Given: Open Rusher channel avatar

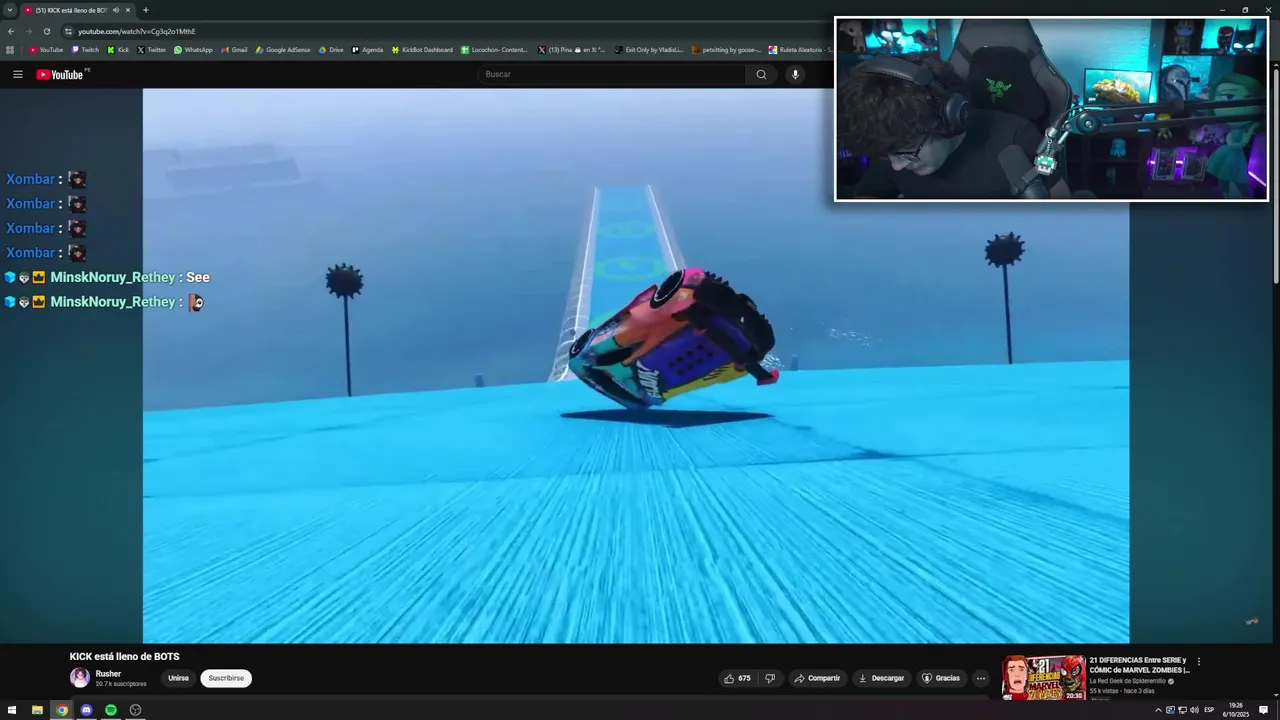Looking at the screenshot, I should (80, 678).
